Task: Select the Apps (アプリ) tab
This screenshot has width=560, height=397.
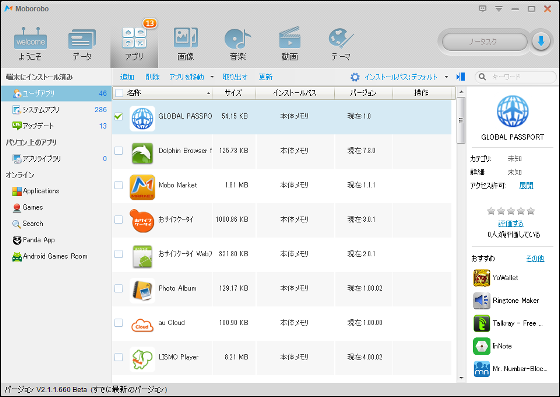Action: 134,44
